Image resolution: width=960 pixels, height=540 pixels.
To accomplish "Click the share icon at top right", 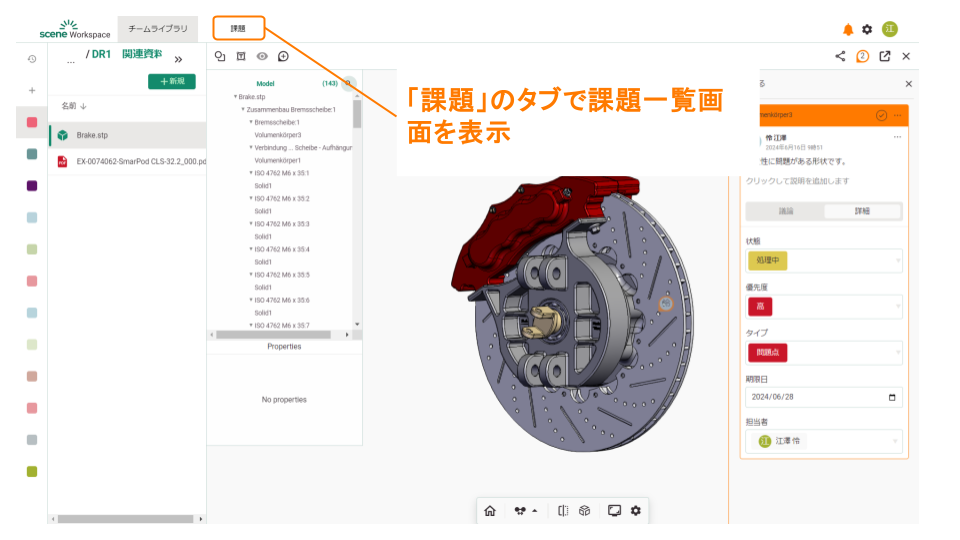I will (840, 57).
